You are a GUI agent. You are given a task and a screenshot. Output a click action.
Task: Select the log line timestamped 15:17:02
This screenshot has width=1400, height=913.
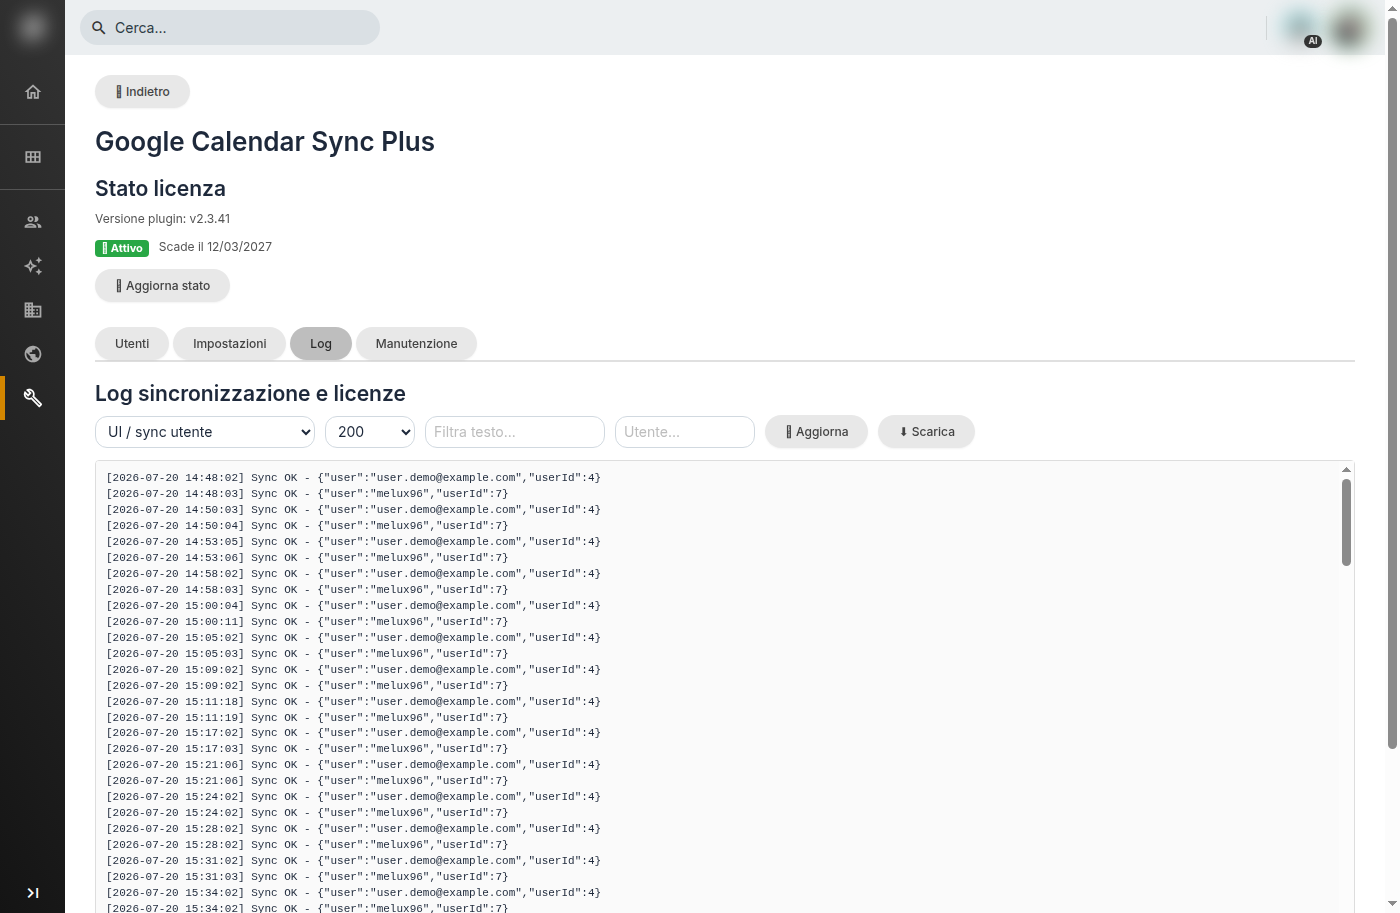[354, 733]
